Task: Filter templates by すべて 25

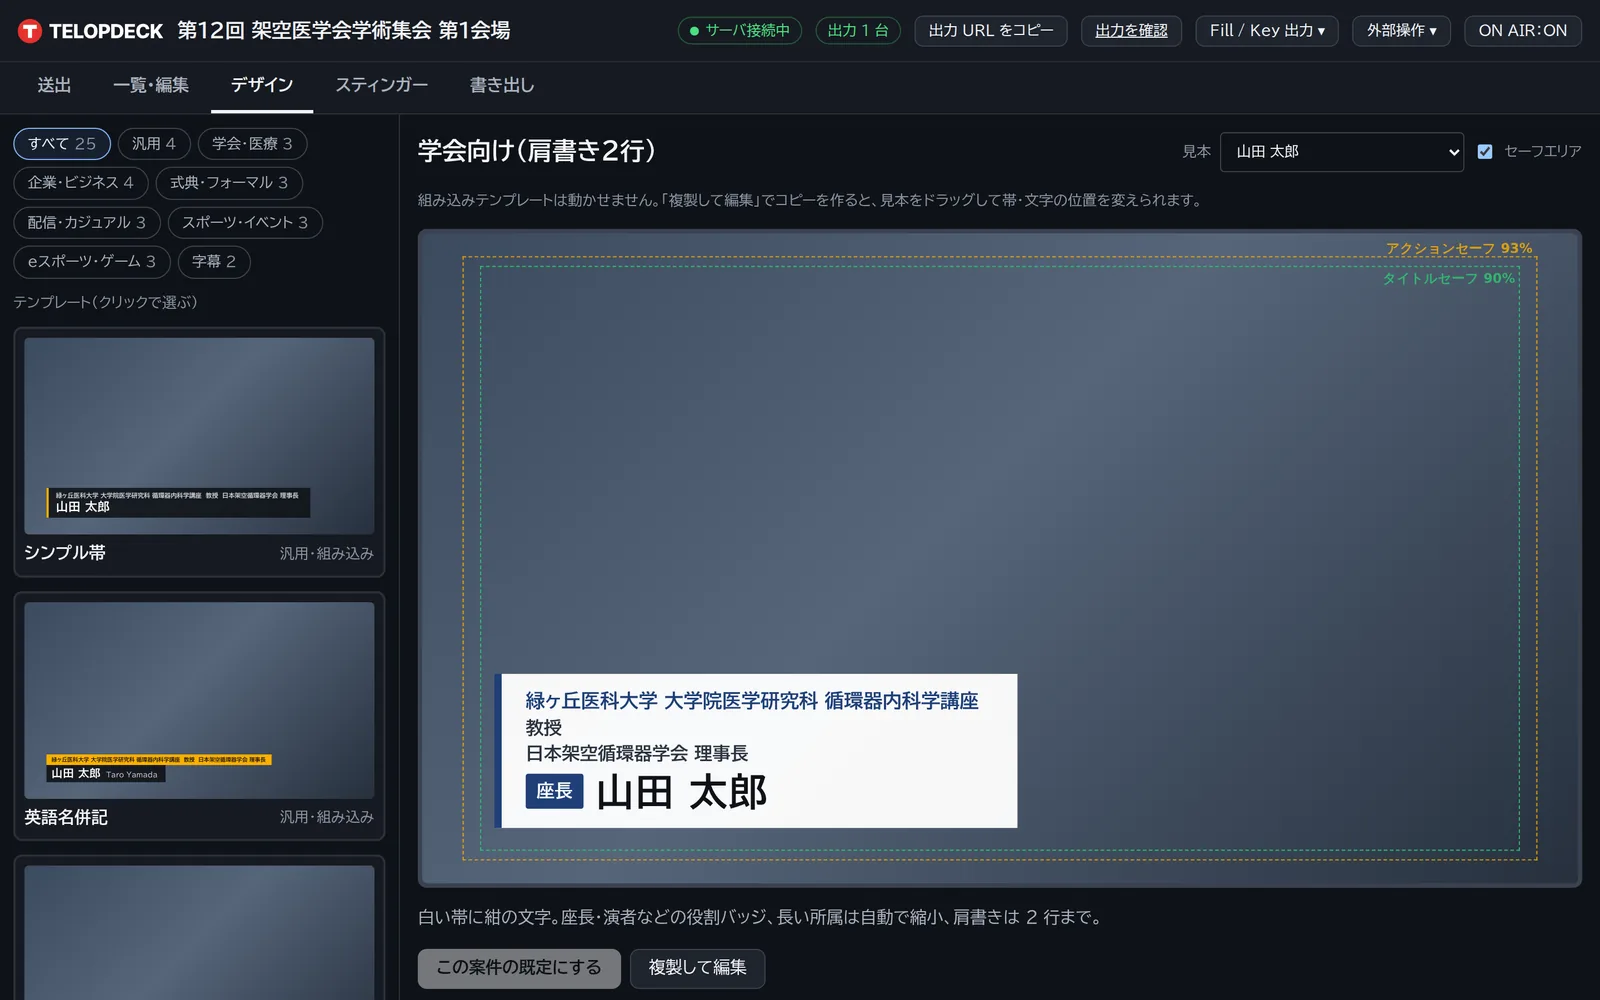Action: 62,144
